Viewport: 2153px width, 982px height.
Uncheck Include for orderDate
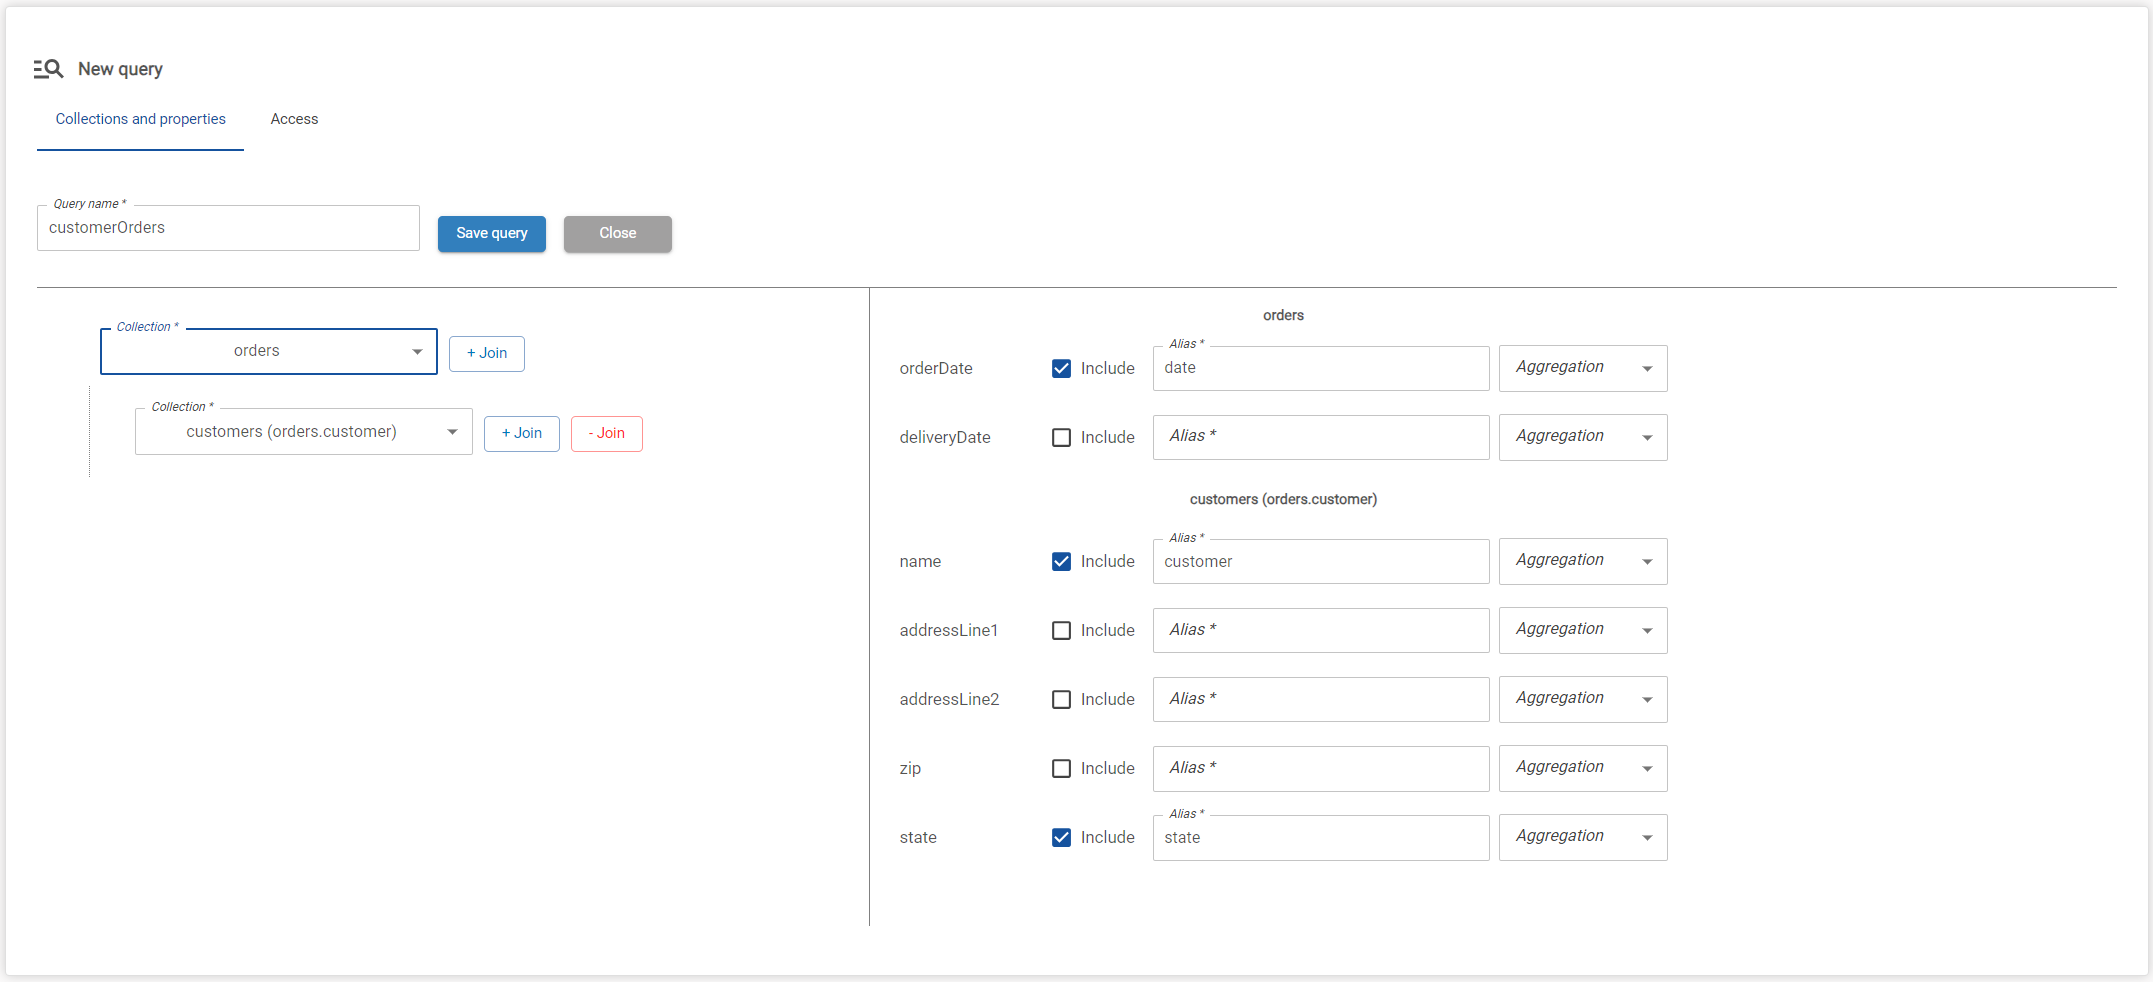click(1061, 368)
